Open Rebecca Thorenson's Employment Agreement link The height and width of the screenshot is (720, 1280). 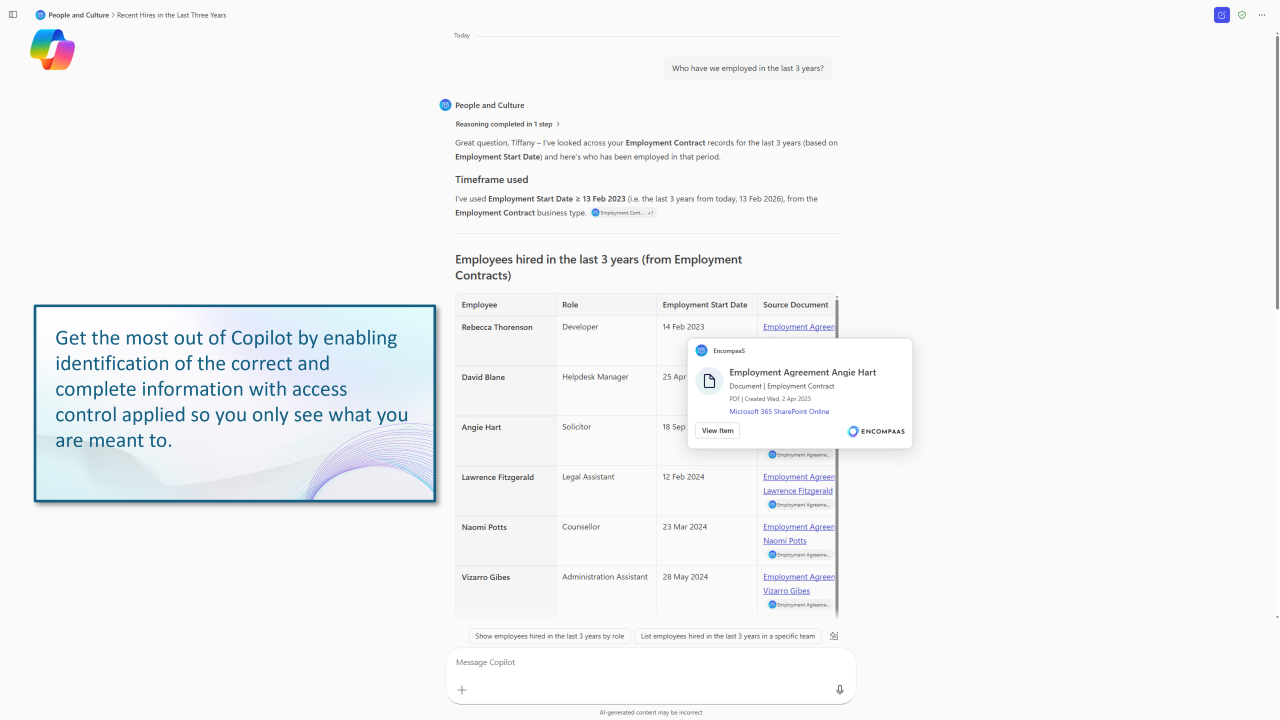pyautogui.click(x=799, y=327)
